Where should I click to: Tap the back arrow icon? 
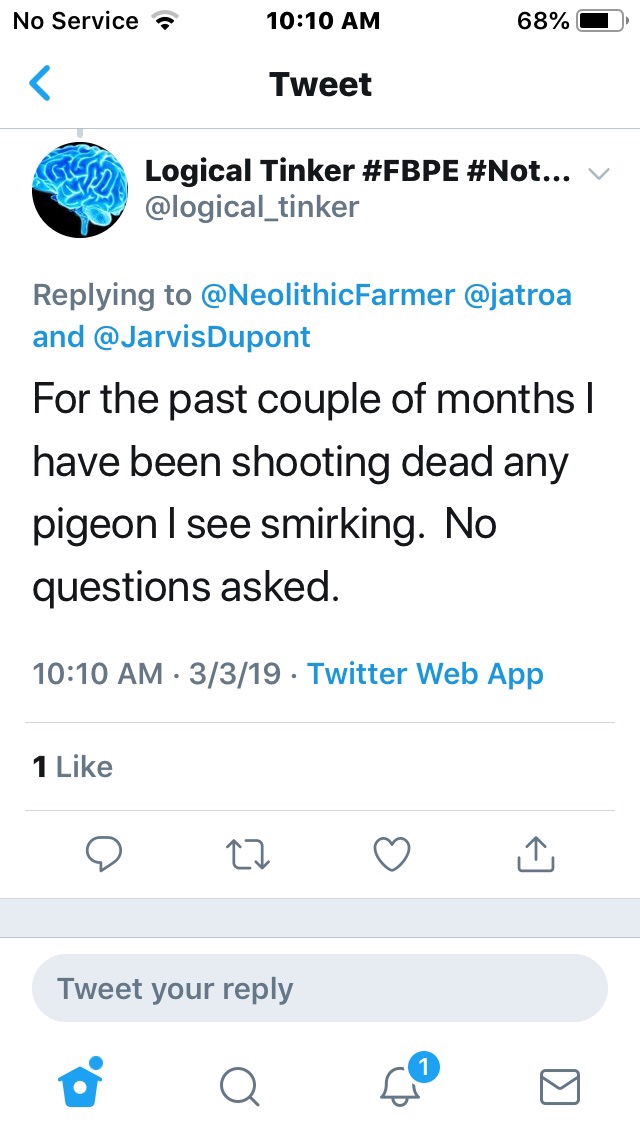[40, 84]
